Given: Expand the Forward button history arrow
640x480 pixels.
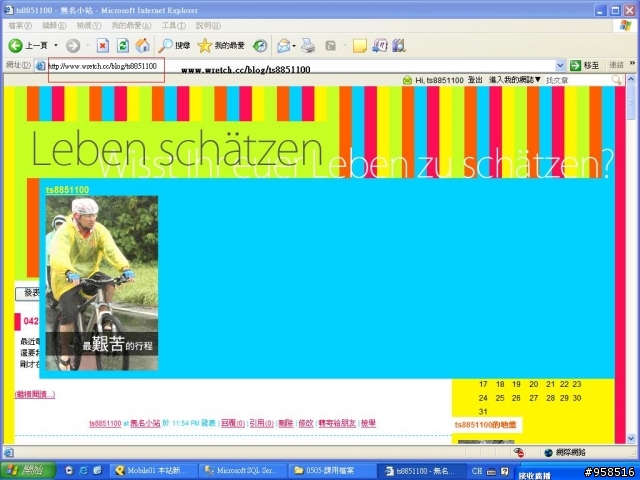Looking at the screenshot, I should click(87, 45).
